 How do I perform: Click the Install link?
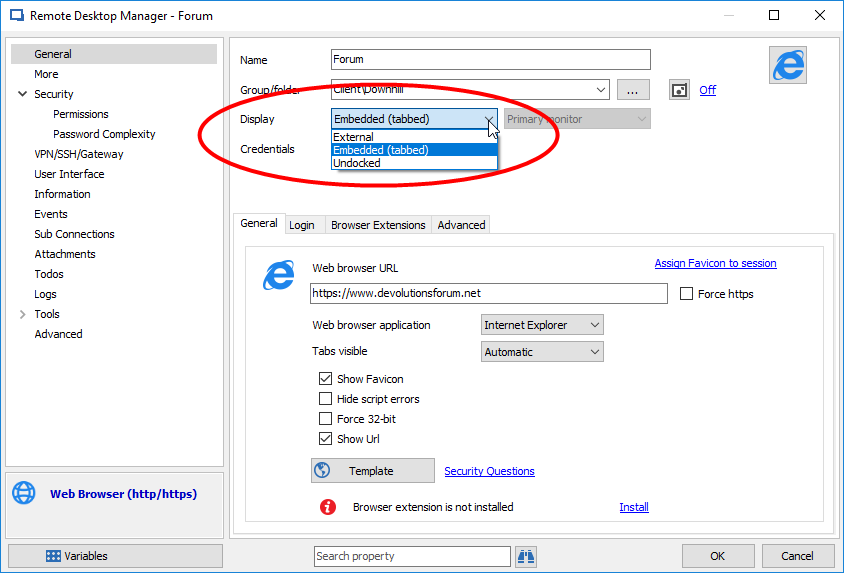634,507
